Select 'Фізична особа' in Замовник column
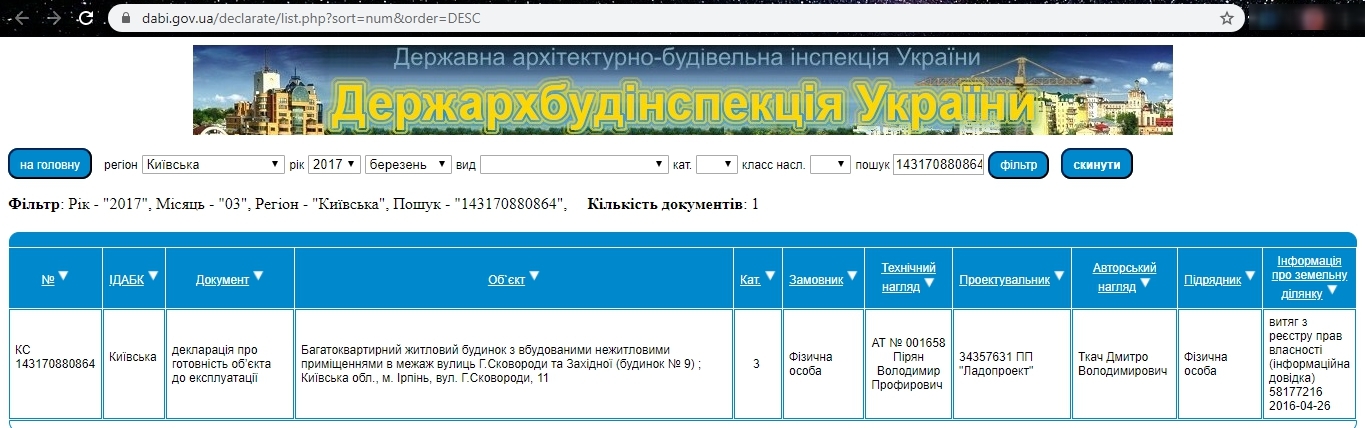The height and width of the screenshot is (428, 1365). tap(822, 364)
